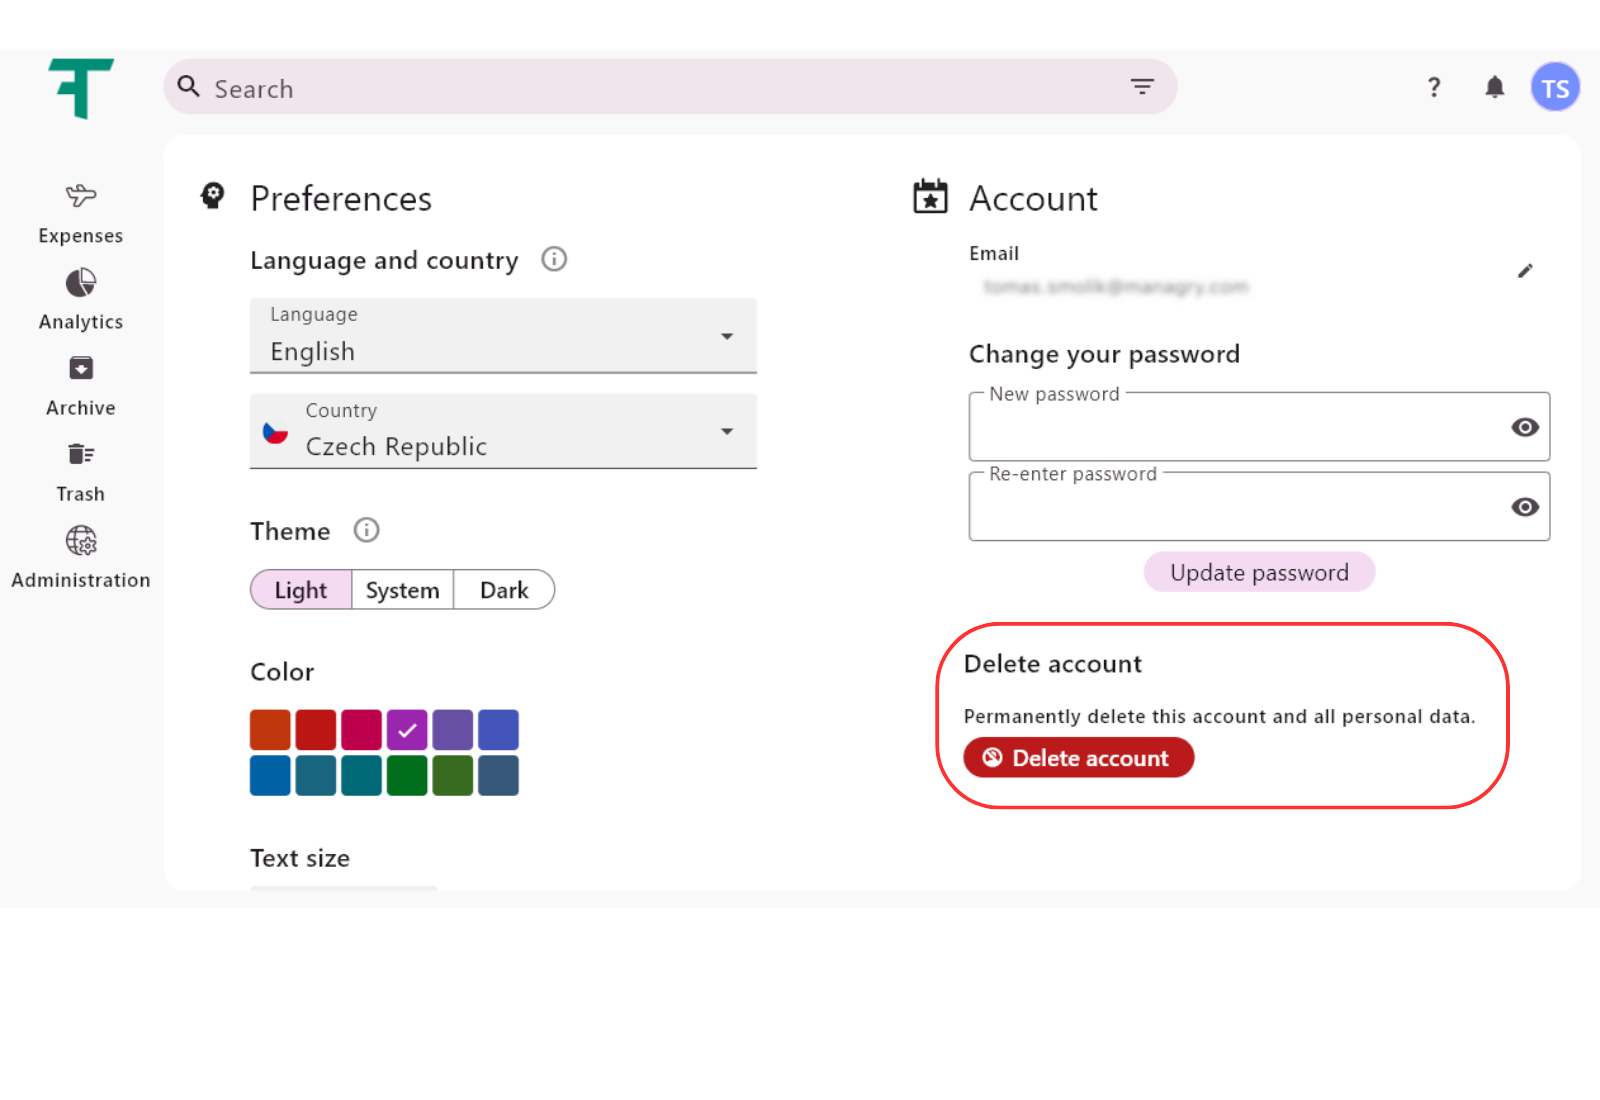Toggle visibility of Re-enter password field
Screen dimensions: 1600x1100
pyautogui.click(x=1524, y=507)
